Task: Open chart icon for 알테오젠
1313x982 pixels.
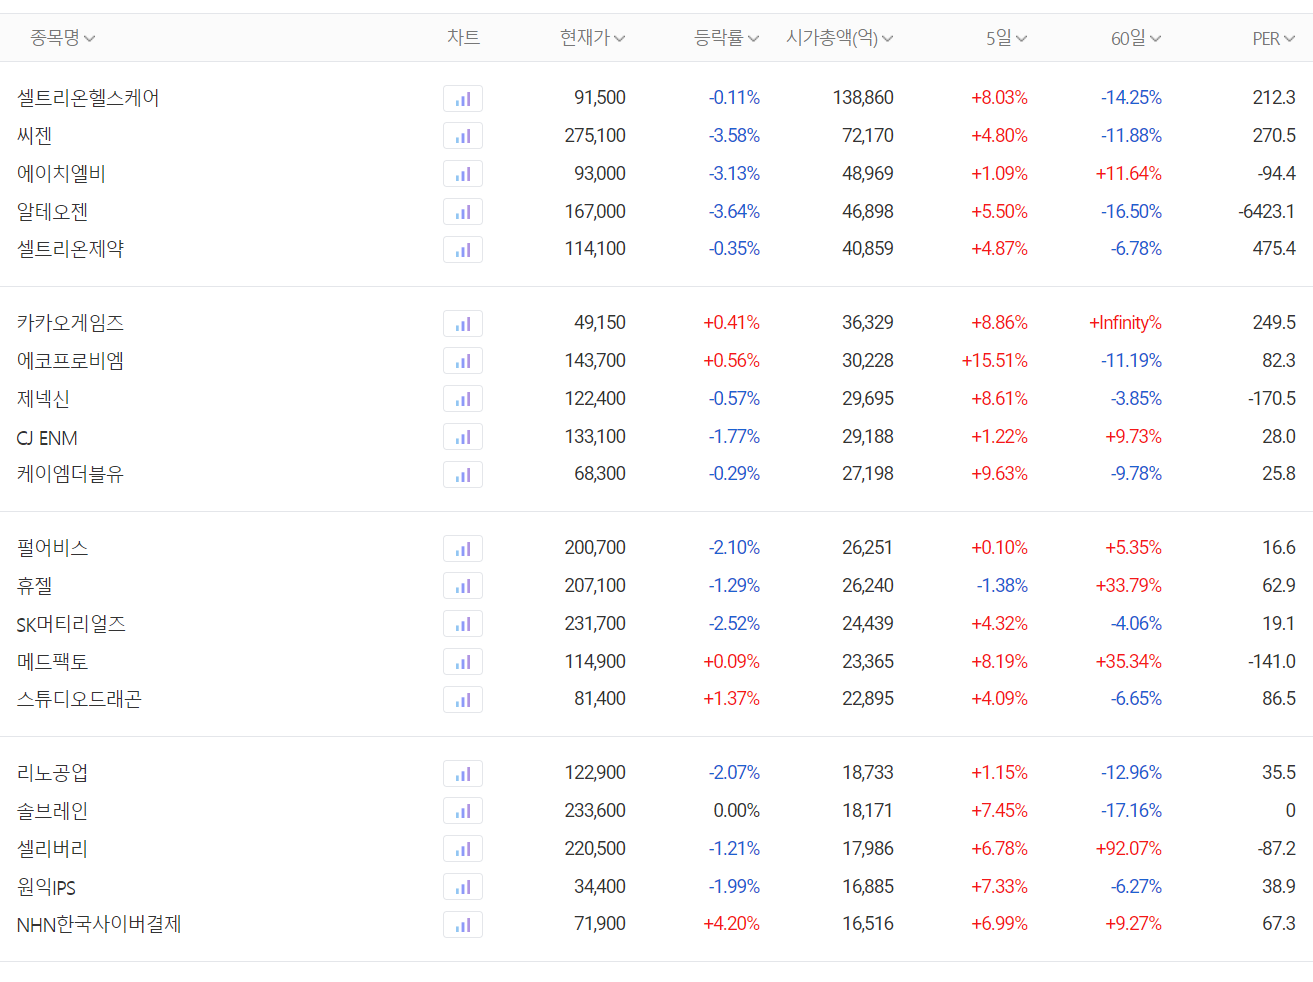Action: point(463,212)
